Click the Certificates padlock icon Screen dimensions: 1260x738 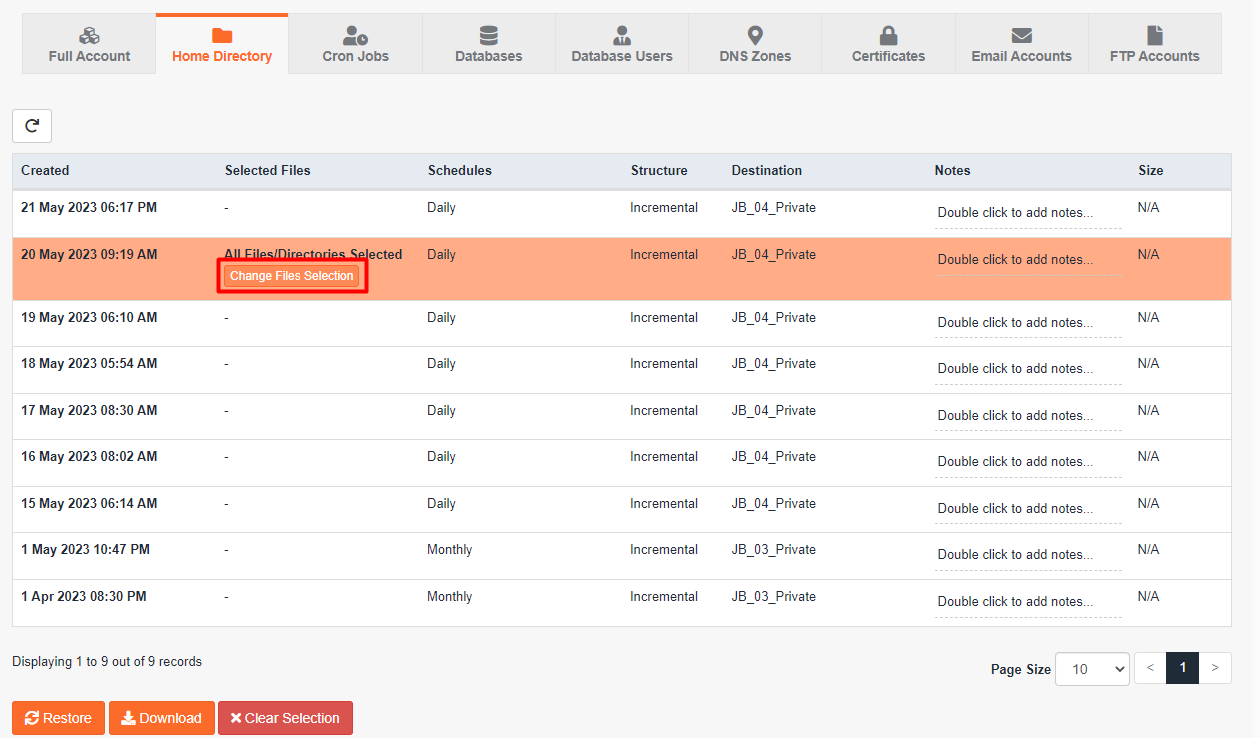point(888,36)
